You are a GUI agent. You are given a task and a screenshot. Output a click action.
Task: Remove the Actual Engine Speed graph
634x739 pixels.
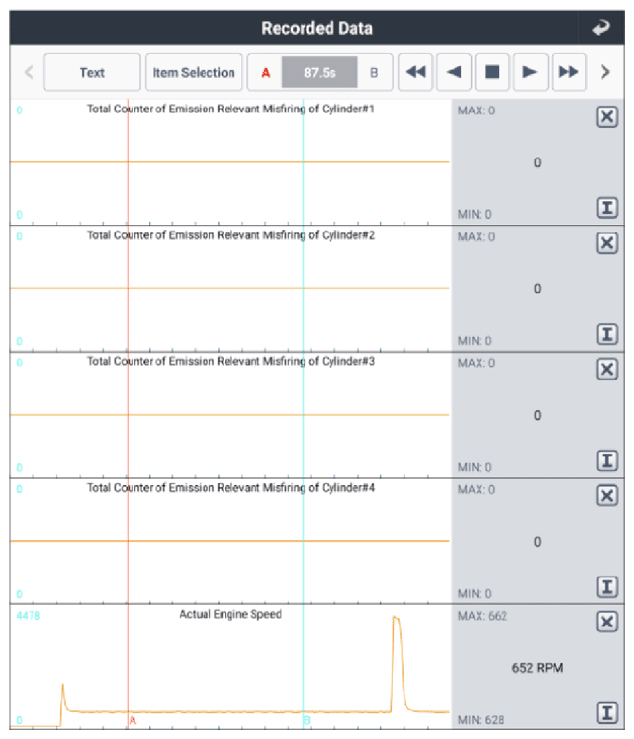(x=607, y=622)
